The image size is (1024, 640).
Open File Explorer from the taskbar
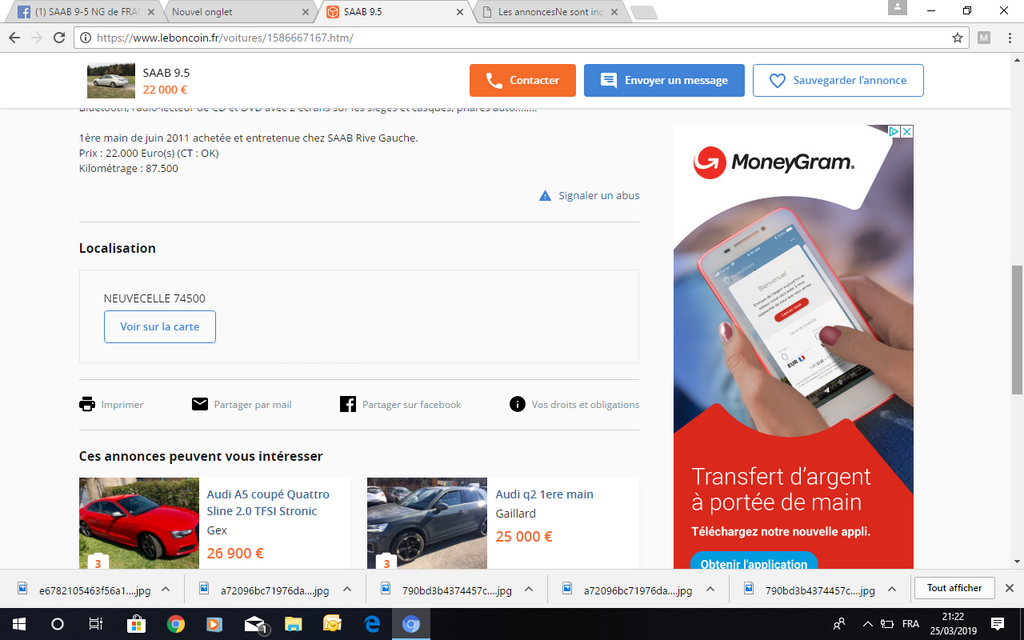(293, 624)
